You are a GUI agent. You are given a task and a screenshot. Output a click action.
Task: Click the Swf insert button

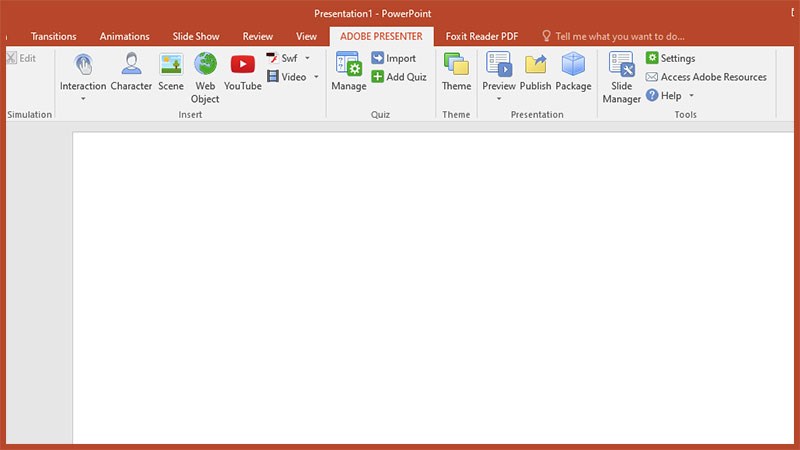(282, 58)
